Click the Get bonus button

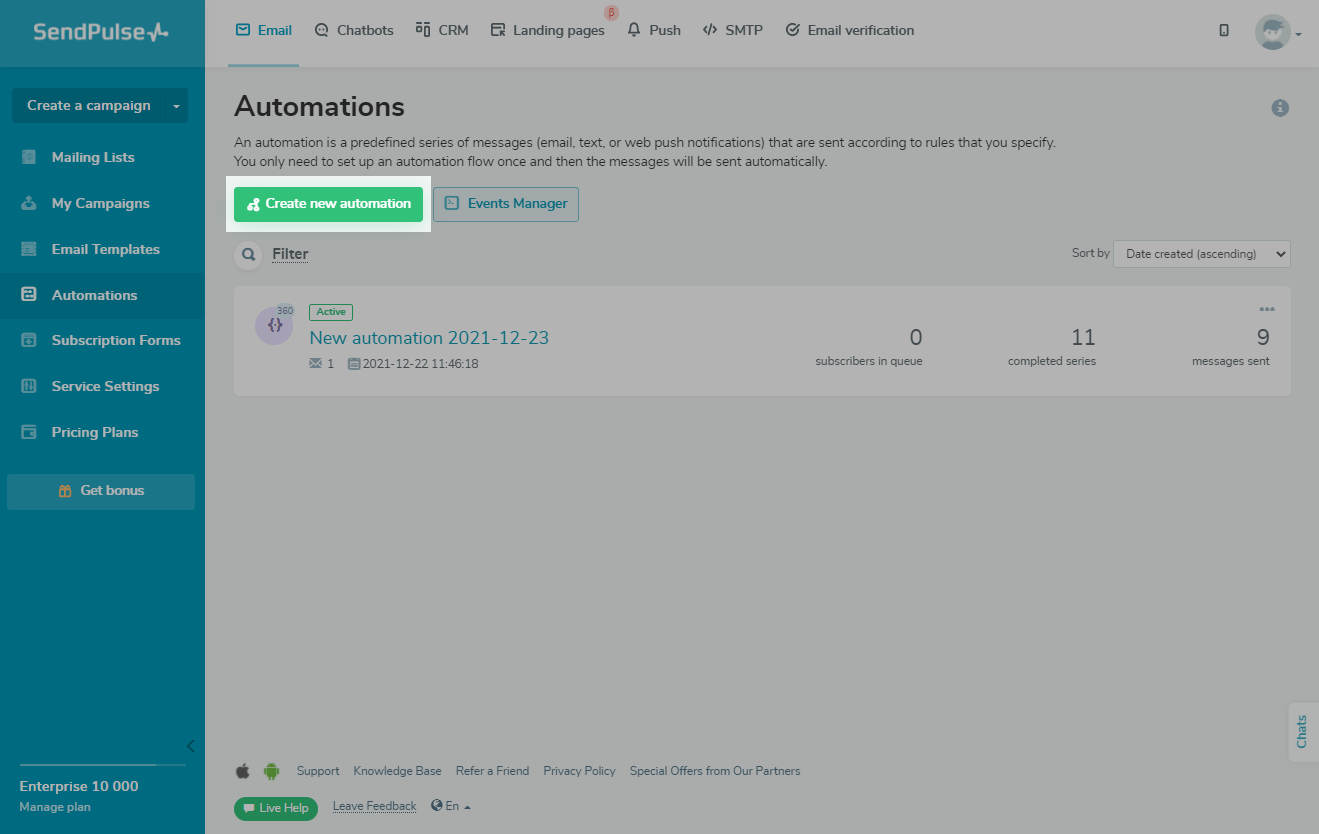101,491
